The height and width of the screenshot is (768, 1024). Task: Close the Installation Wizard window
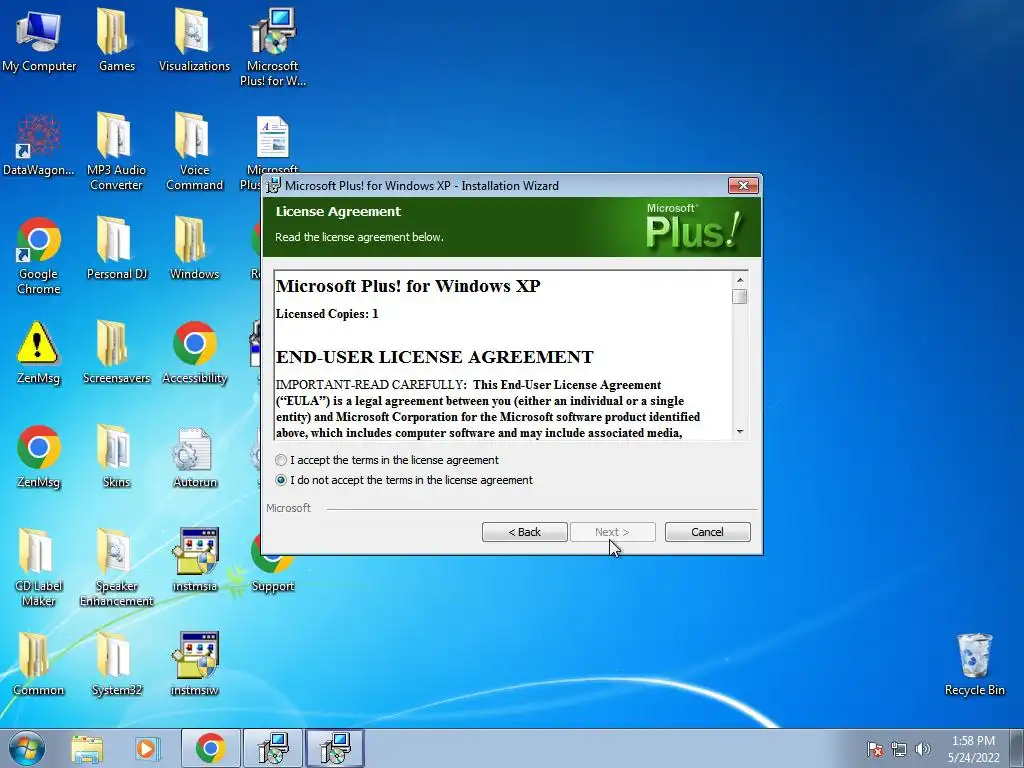pyautogui.click(x=743, y=185)
